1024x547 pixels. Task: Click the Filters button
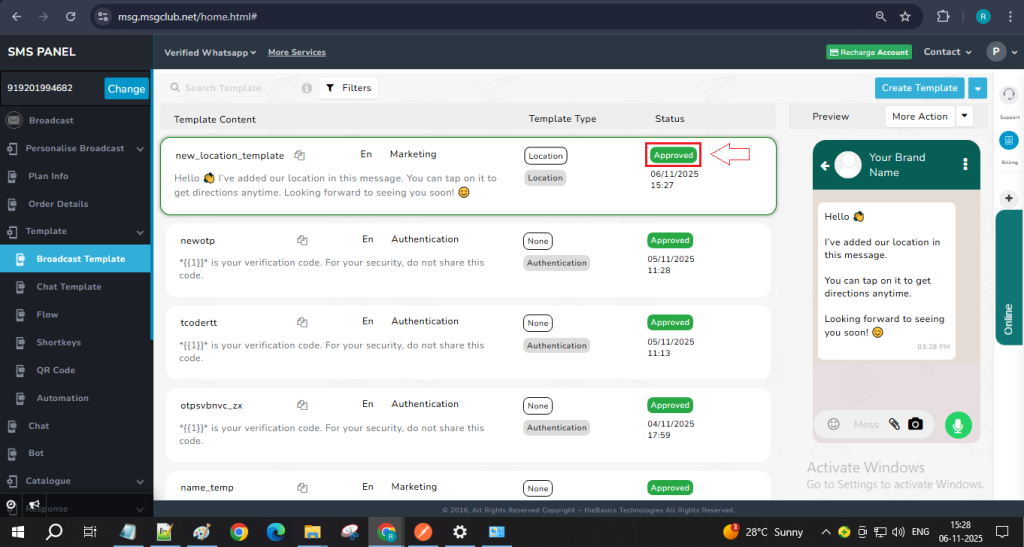[x=348, y=88]
